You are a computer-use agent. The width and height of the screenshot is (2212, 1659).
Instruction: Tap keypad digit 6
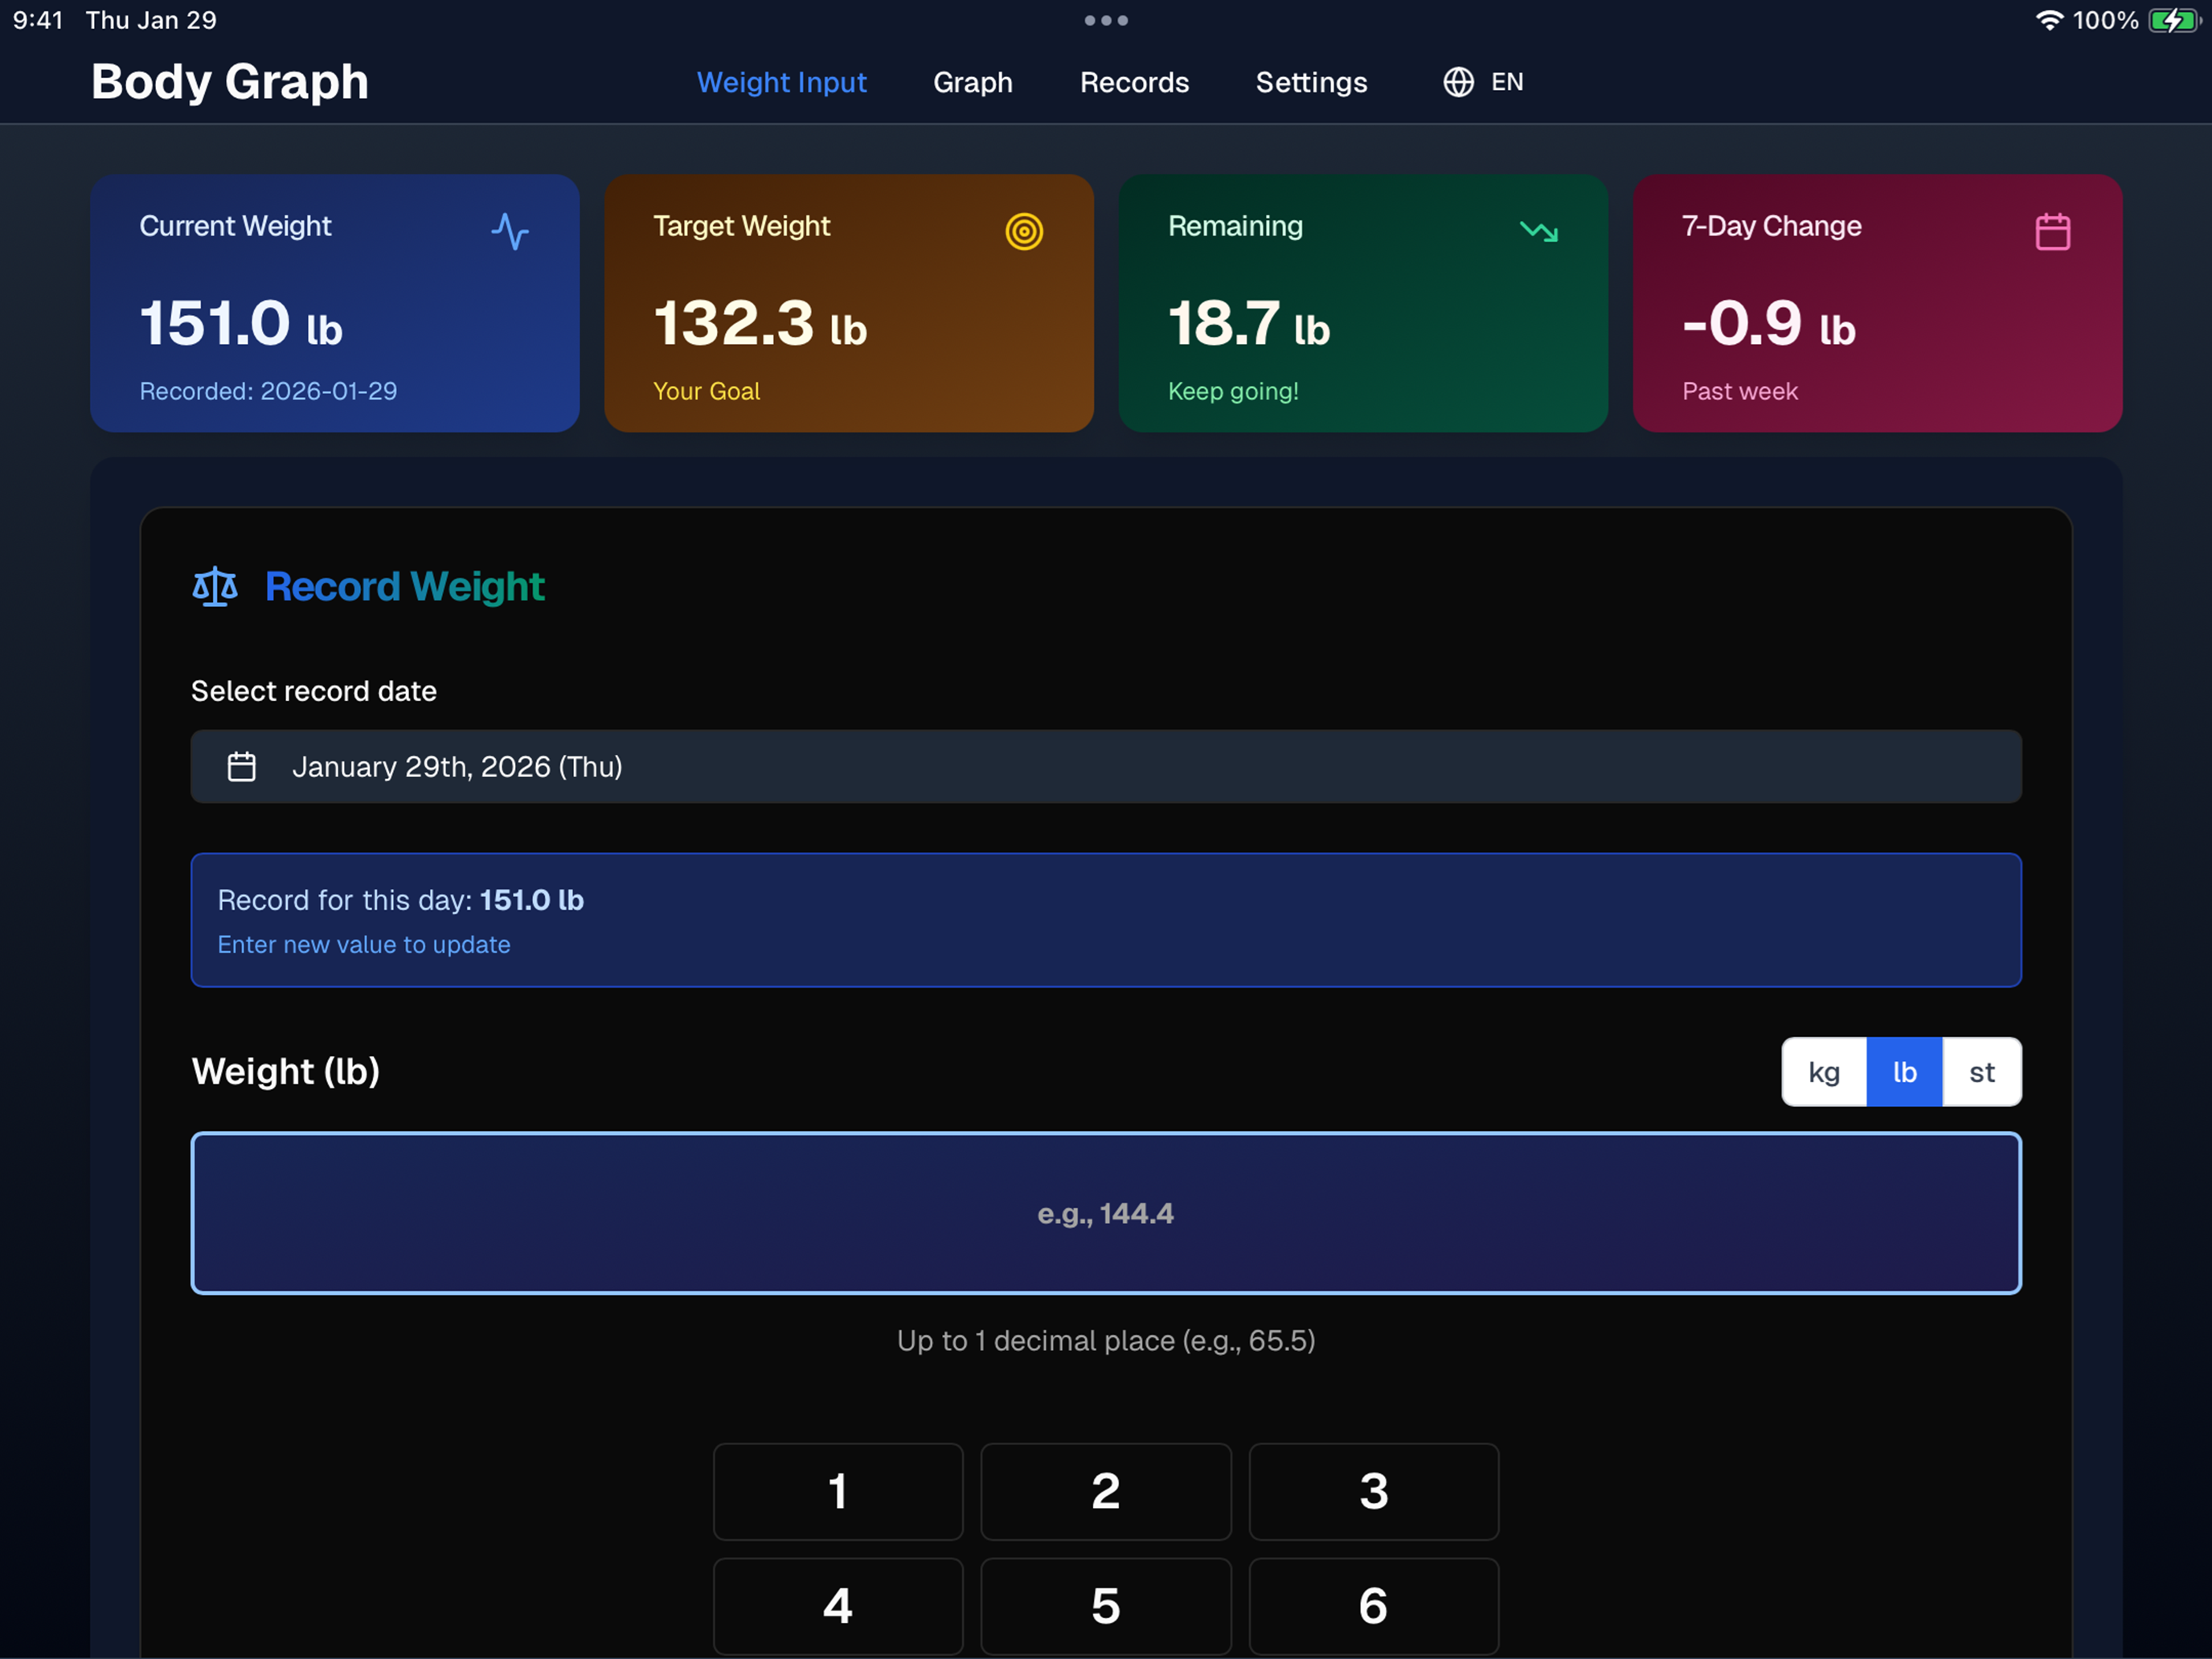pos(1374,1606)
